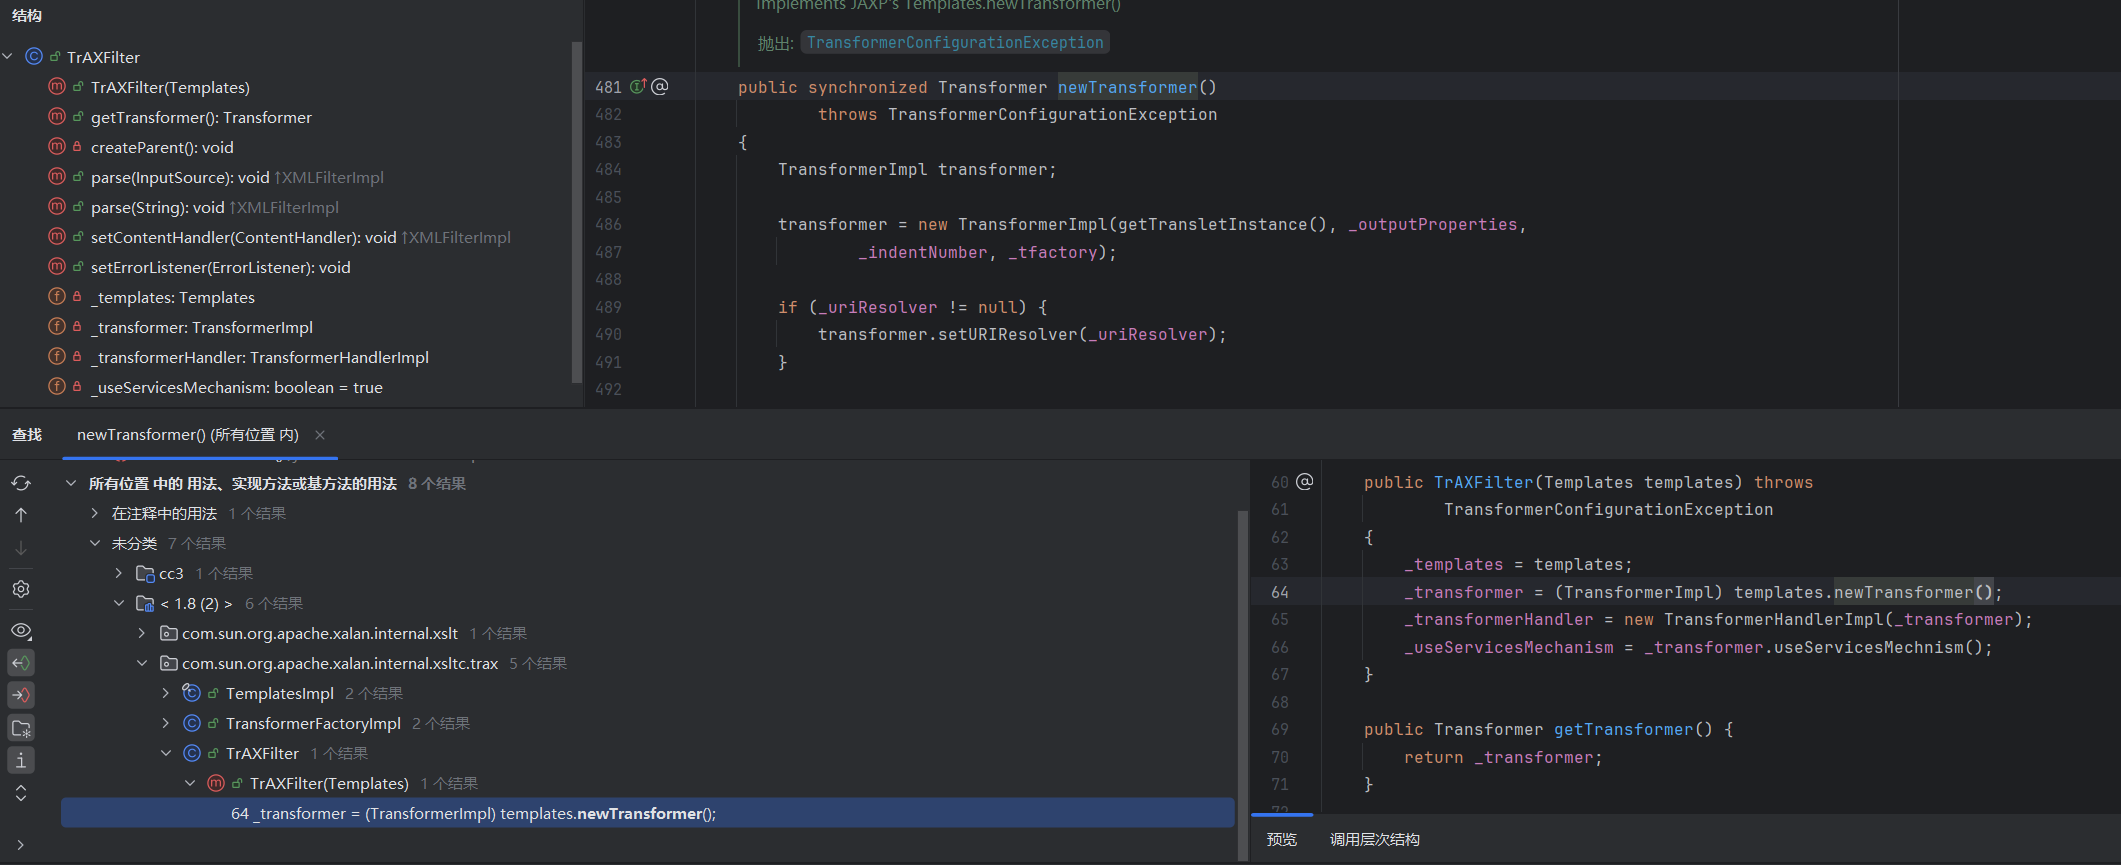Switch to the 调用层次结构 tab
Viewport: 2121px width, 865px height.
click(1374, 840)
